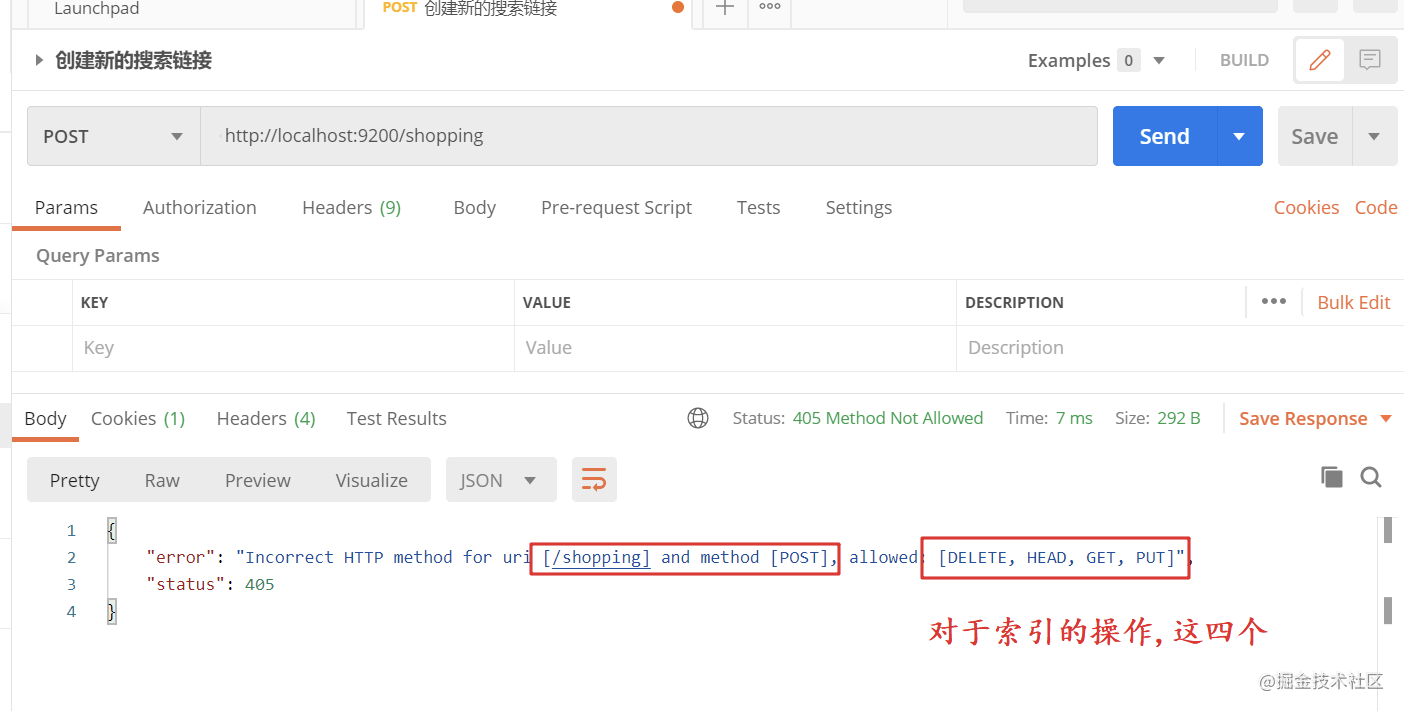
Task: Click the Send button
Action: pos(1165,136)
